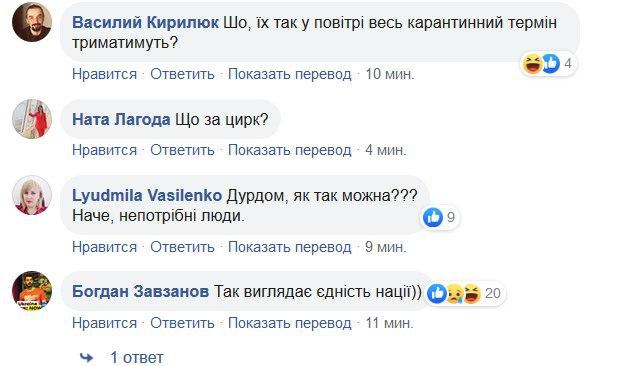Screen dimensions: 617x366
Task: Show translation of Lyudmila Vasilenko's comment
Action: 290,247
